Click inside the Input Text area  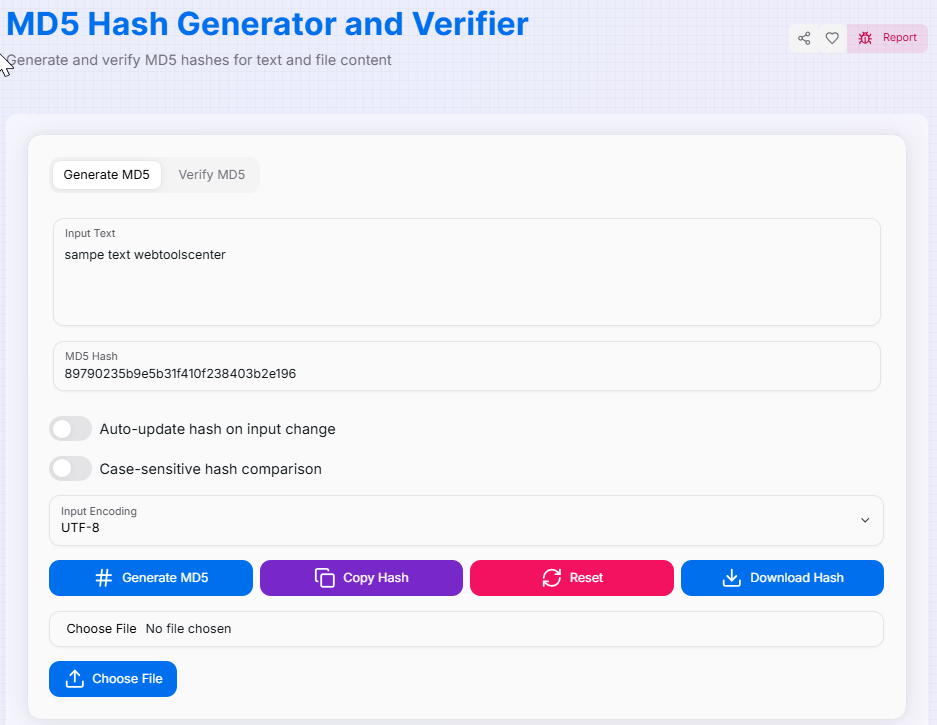(466, 285)
